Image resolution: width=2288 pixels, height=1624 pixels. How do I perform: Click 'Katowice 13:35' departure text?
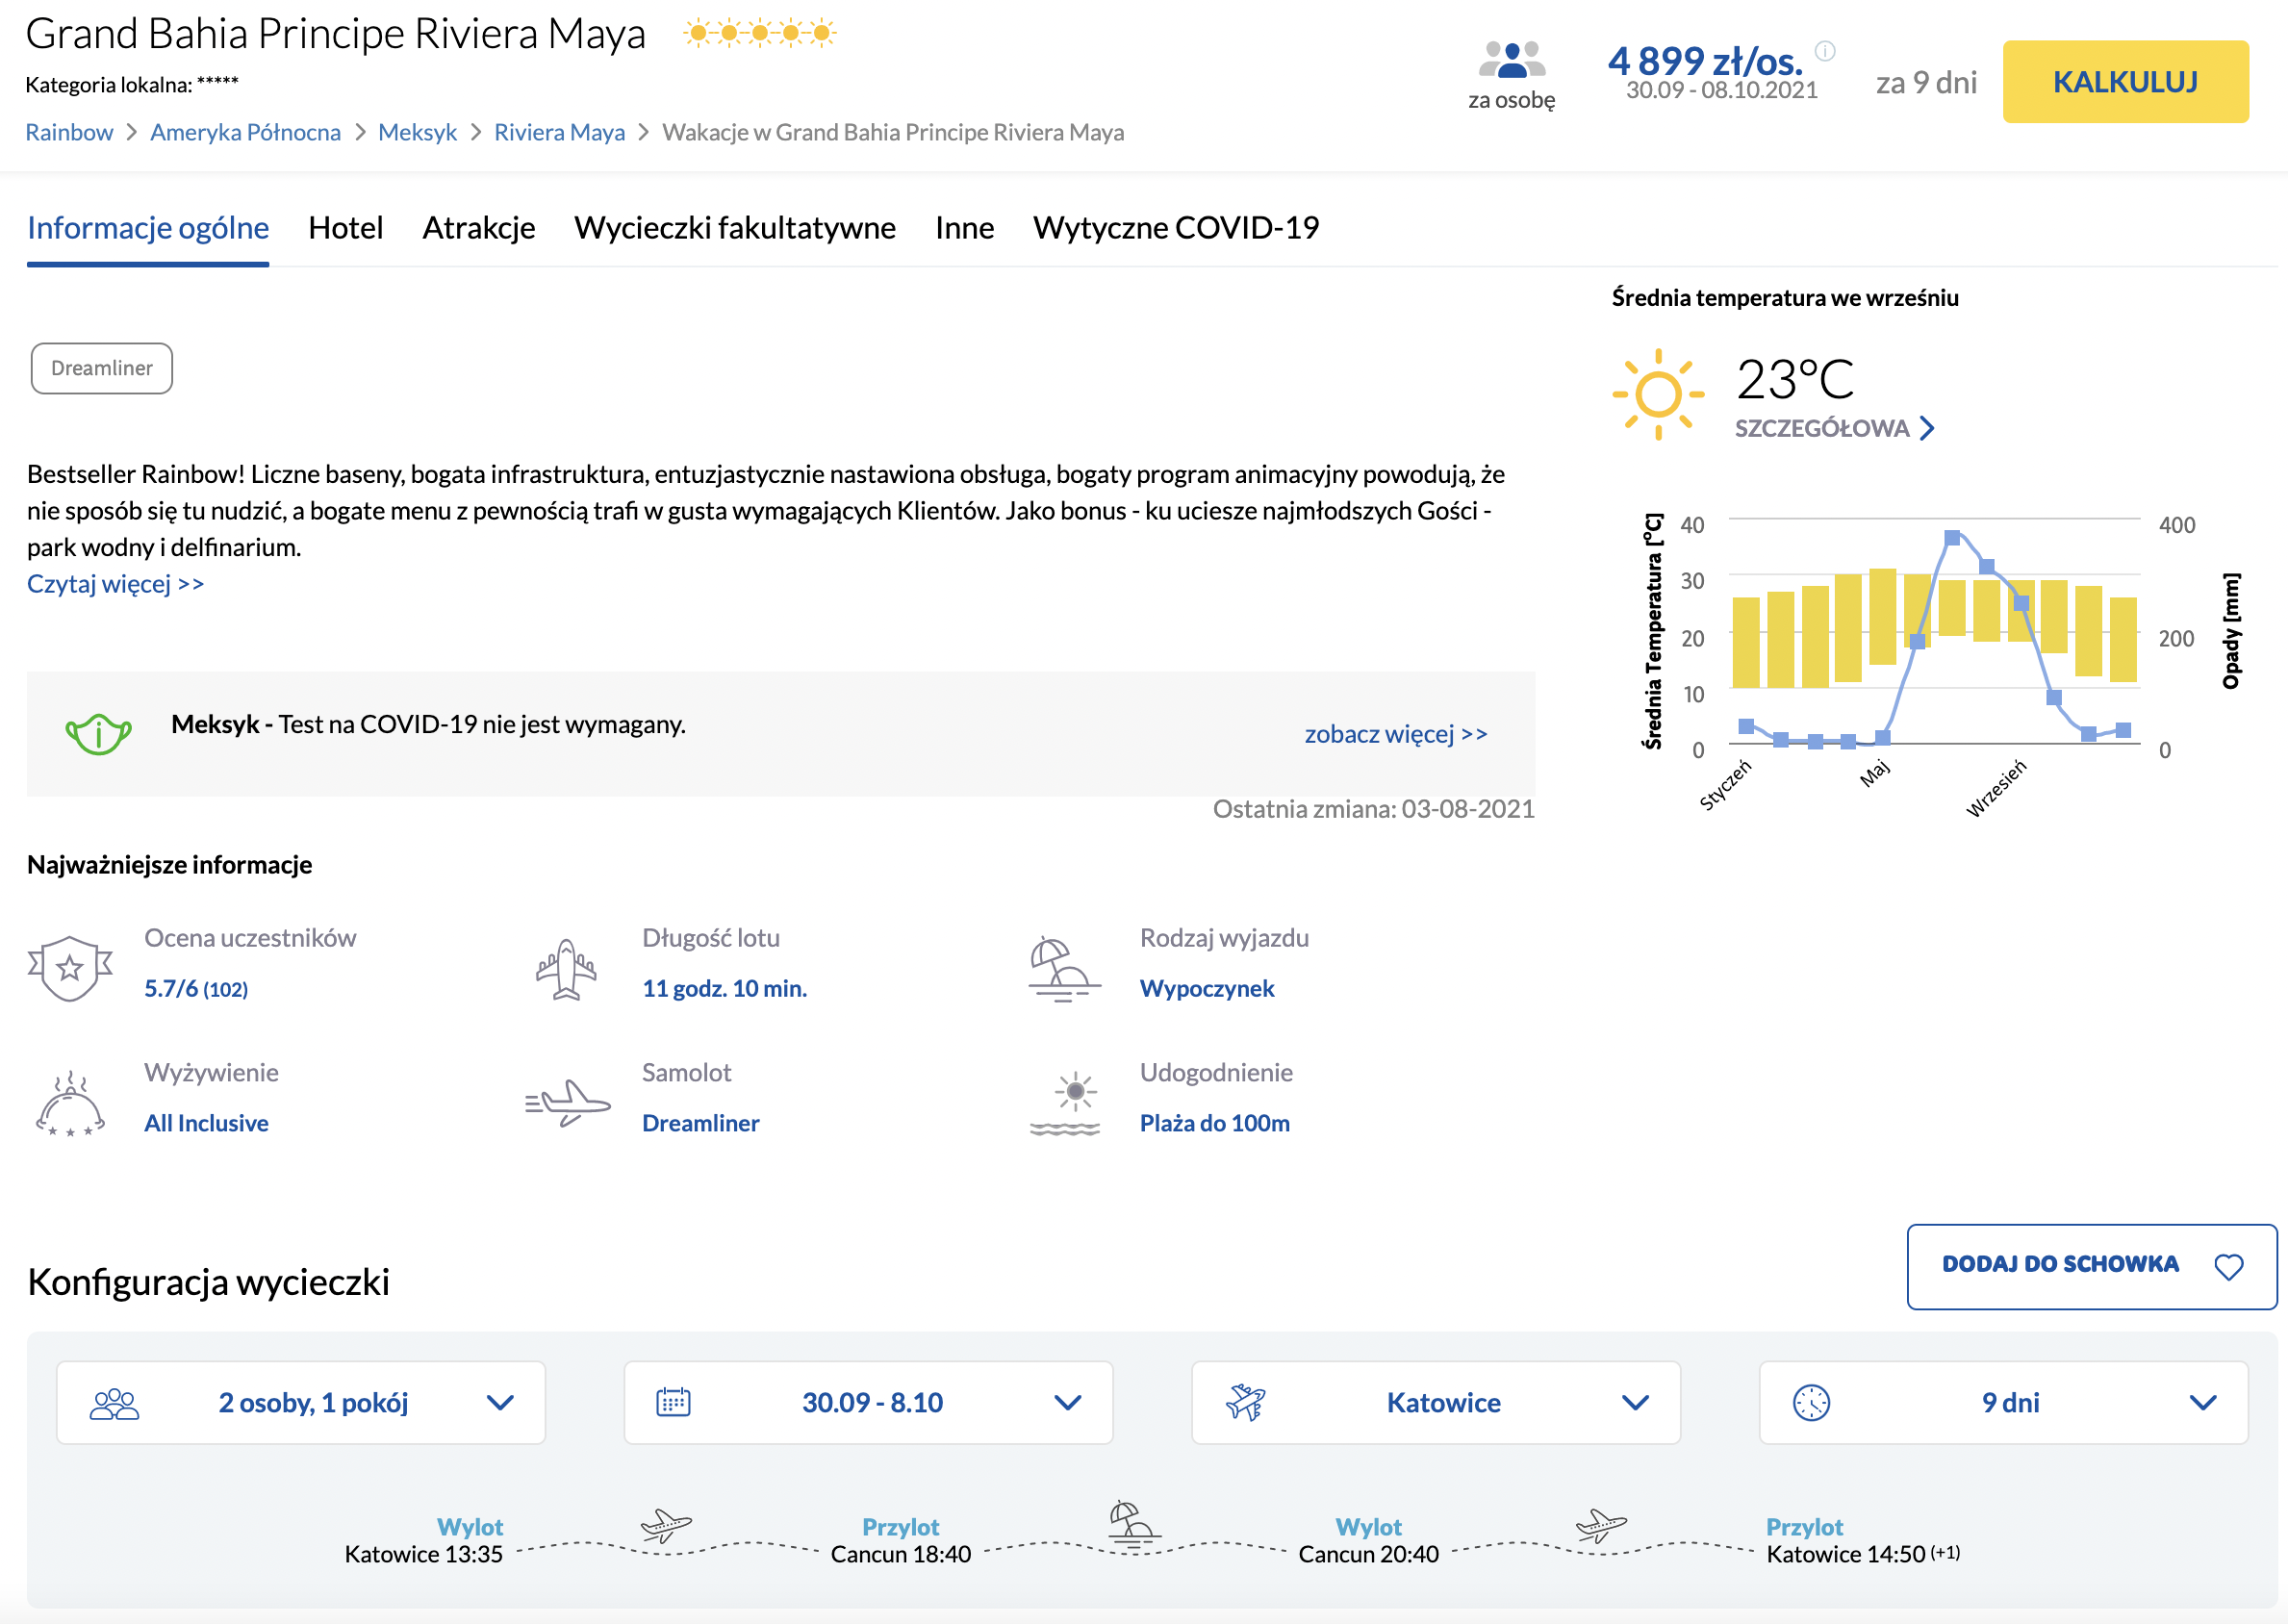click(x=424, y=1554)
